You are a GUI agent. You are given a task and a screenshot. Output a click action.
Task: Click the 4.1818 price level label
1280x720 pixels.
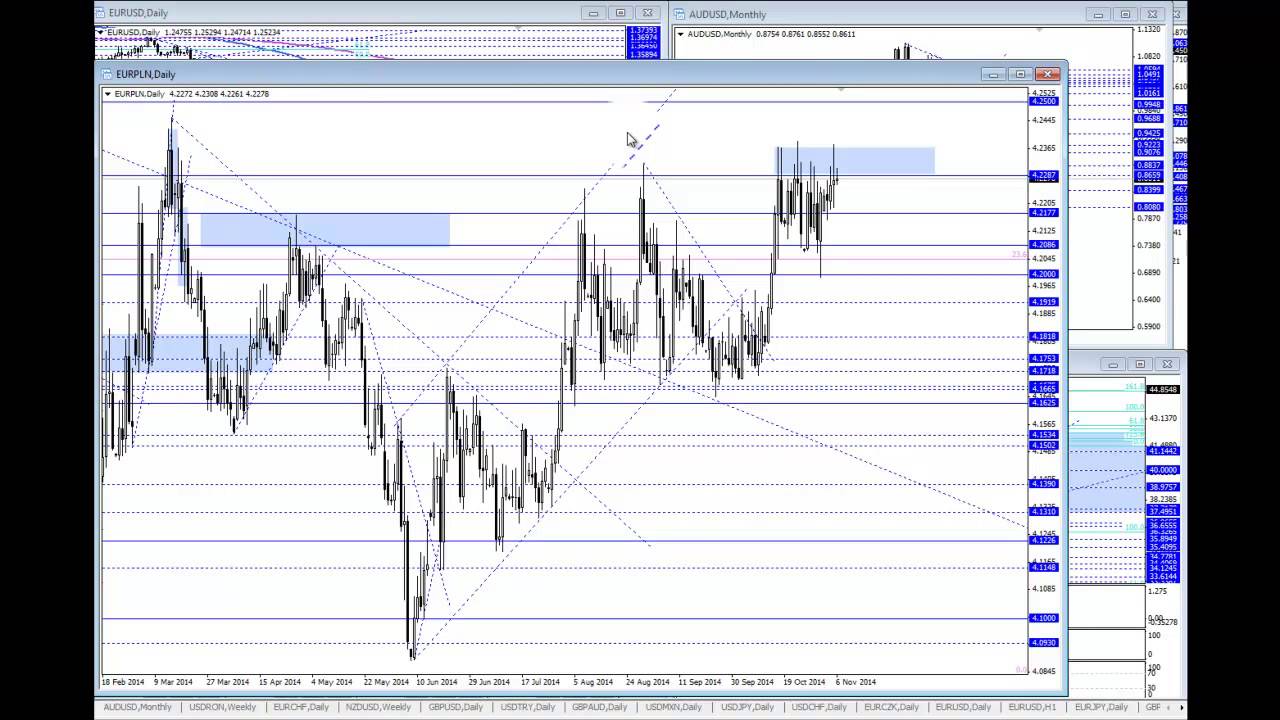[1043, 337]
